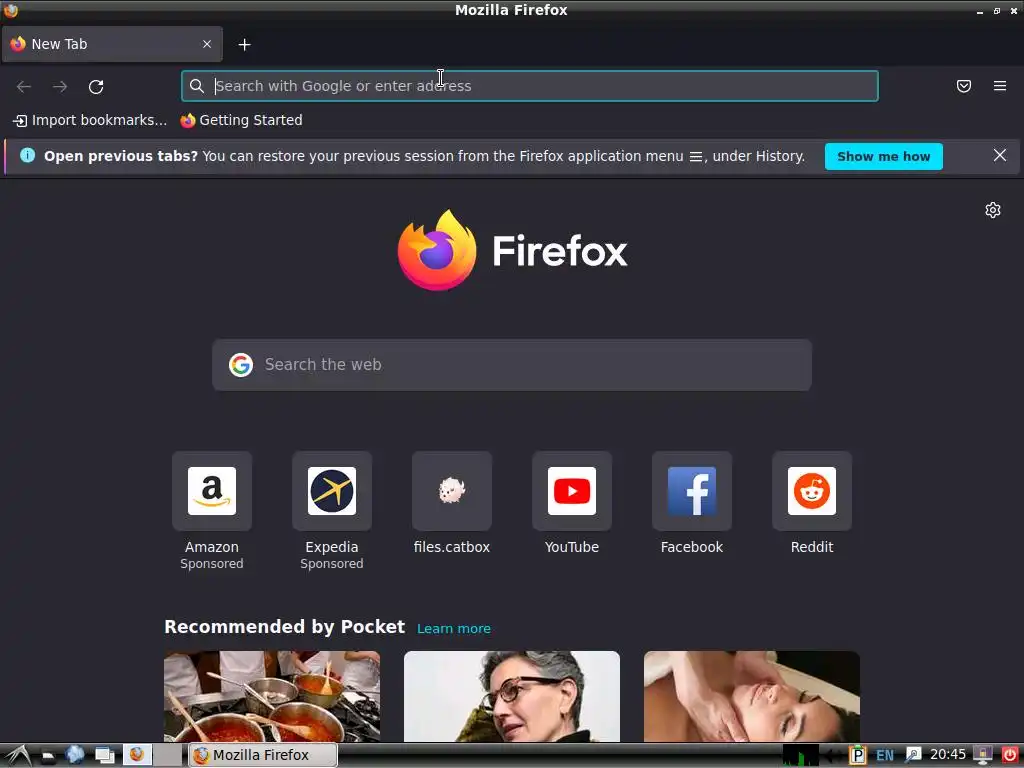The width and height of the screenshot is (1024, 768).
Task: Click the EN keyboard layout indicator
Action: [x=884, y=756]
